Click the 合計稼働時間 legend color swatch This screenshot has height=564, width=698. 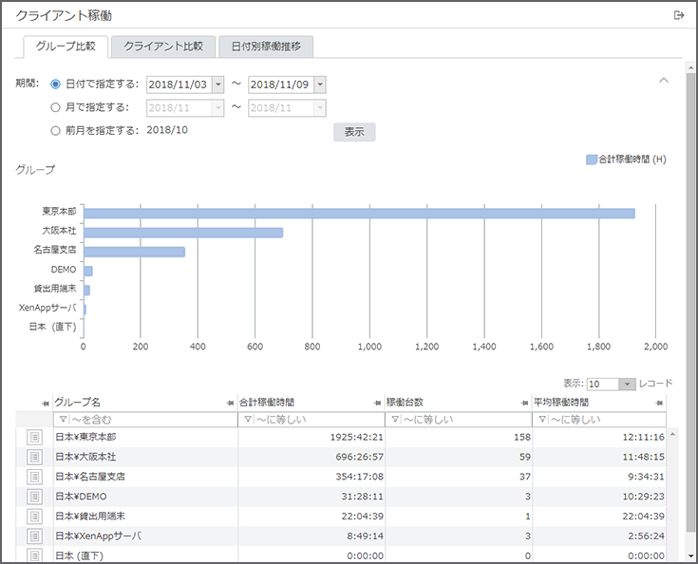[x=592, y=160]
